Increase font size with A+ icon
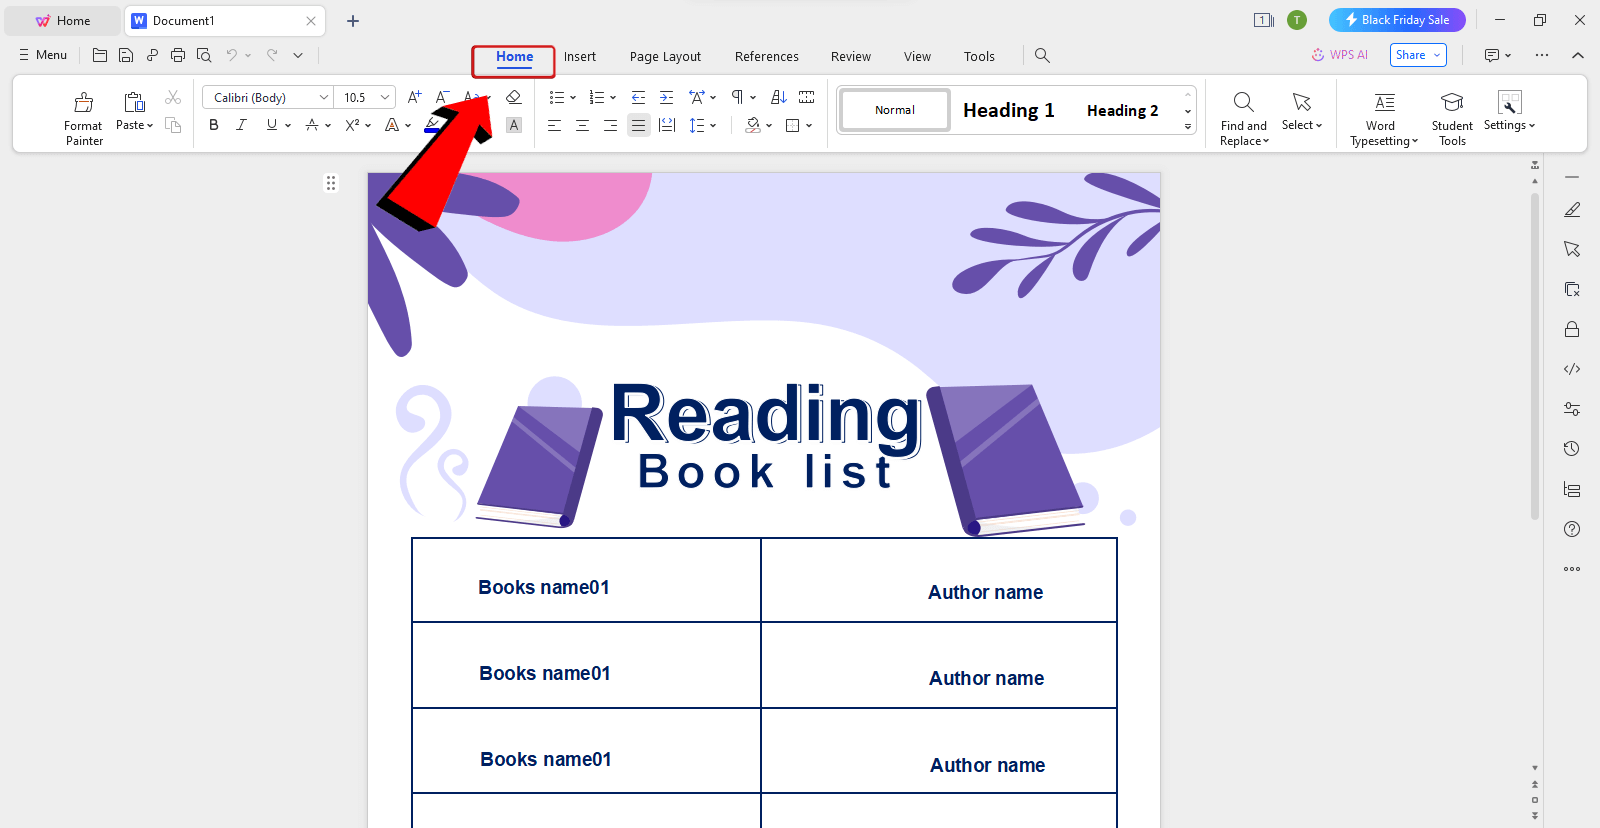Screen dimensions: 1600x828 click(414, 97)
